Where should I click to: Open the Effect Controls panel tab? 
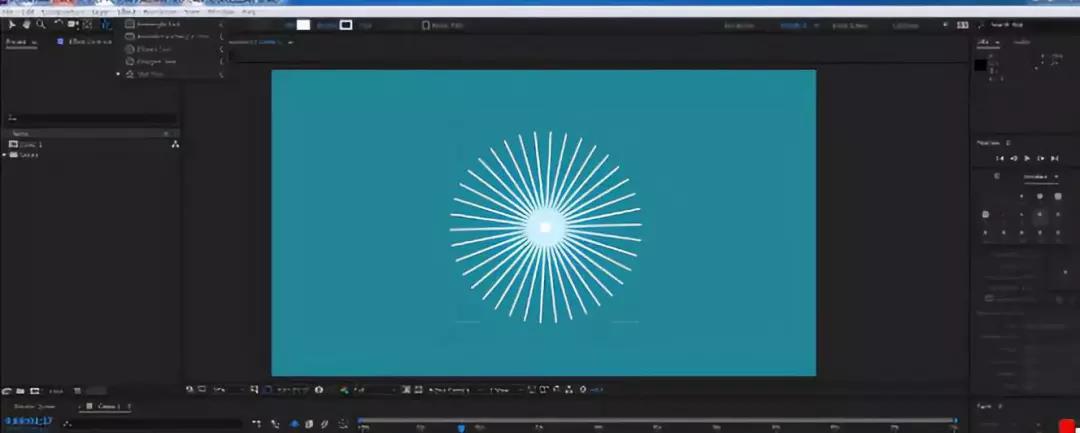(x=88, y=41)
